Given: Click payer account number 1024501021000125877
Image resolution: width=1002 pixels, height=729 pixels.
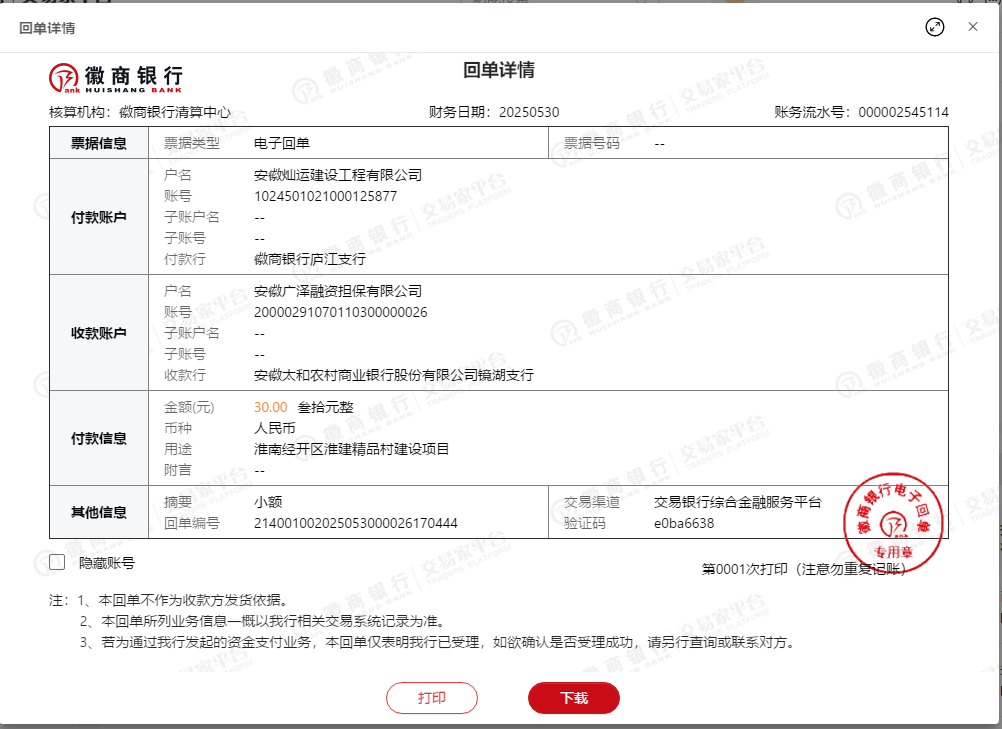Looking at the screenshot, I should [x=325, y=196].
